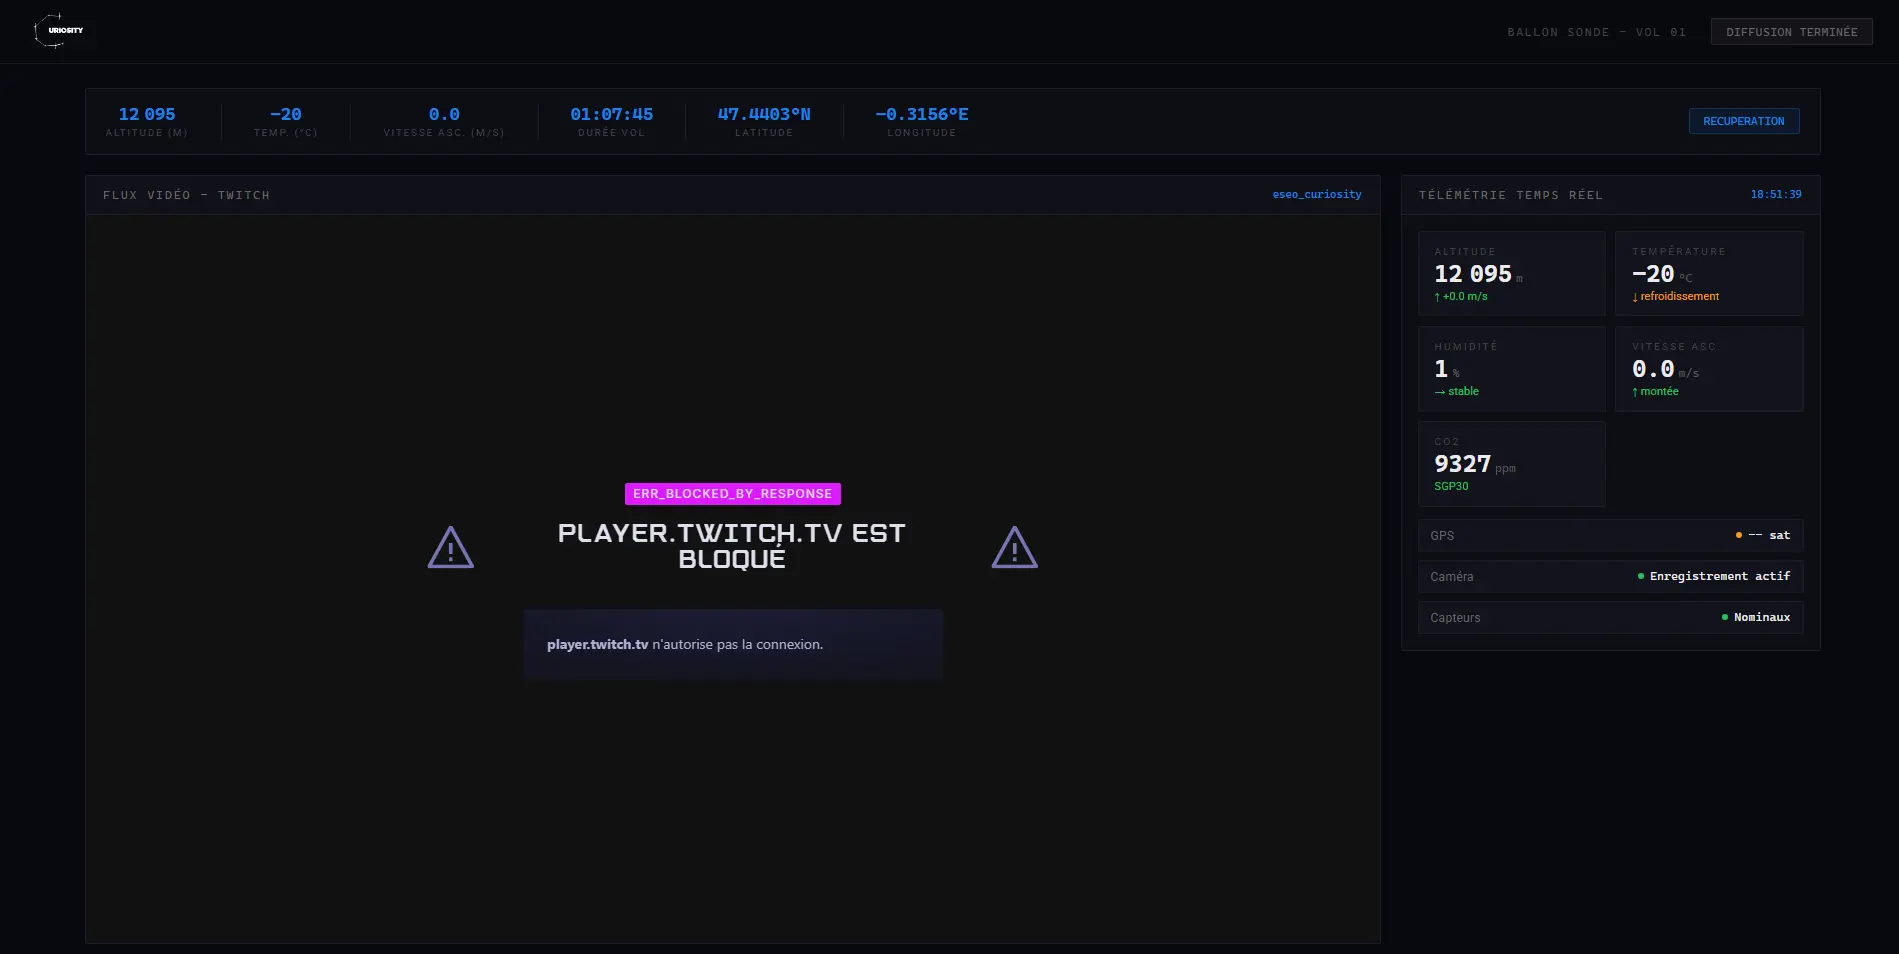Click the '+0.0 m/s' altitude rate text
Viewport: 1899px width, 954px height.
pyautogui.click(x=1465, y=296)
